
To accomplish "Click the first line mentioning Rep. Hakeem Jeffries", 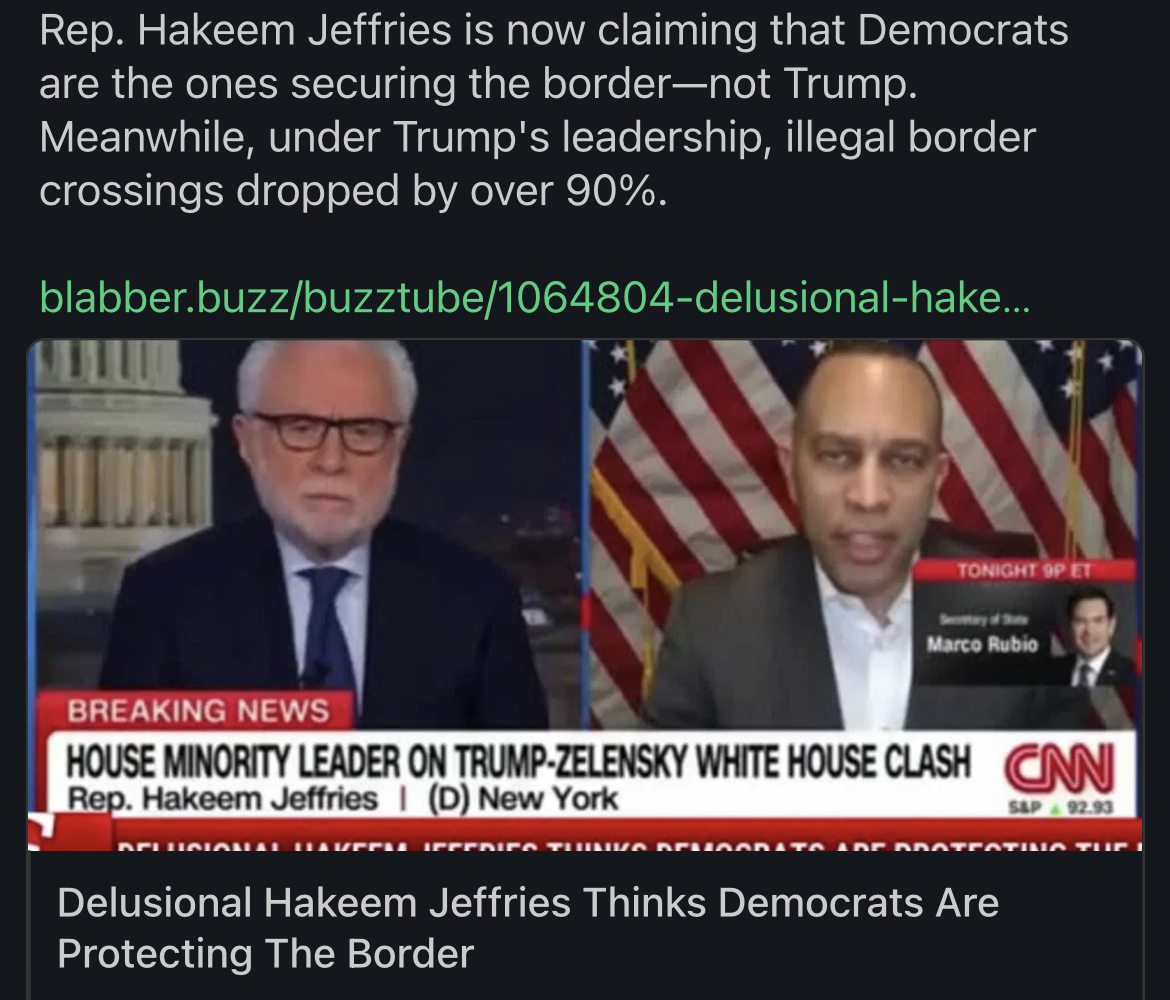I will pos(554,31).
